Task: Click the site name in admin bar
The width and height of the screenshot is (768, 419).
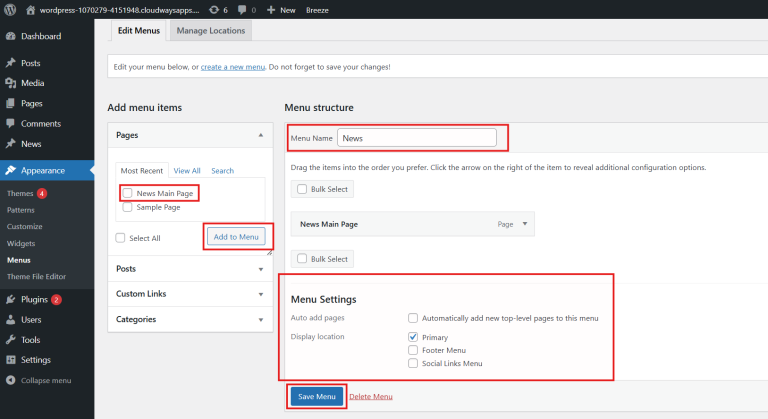Action: [120, 10]
